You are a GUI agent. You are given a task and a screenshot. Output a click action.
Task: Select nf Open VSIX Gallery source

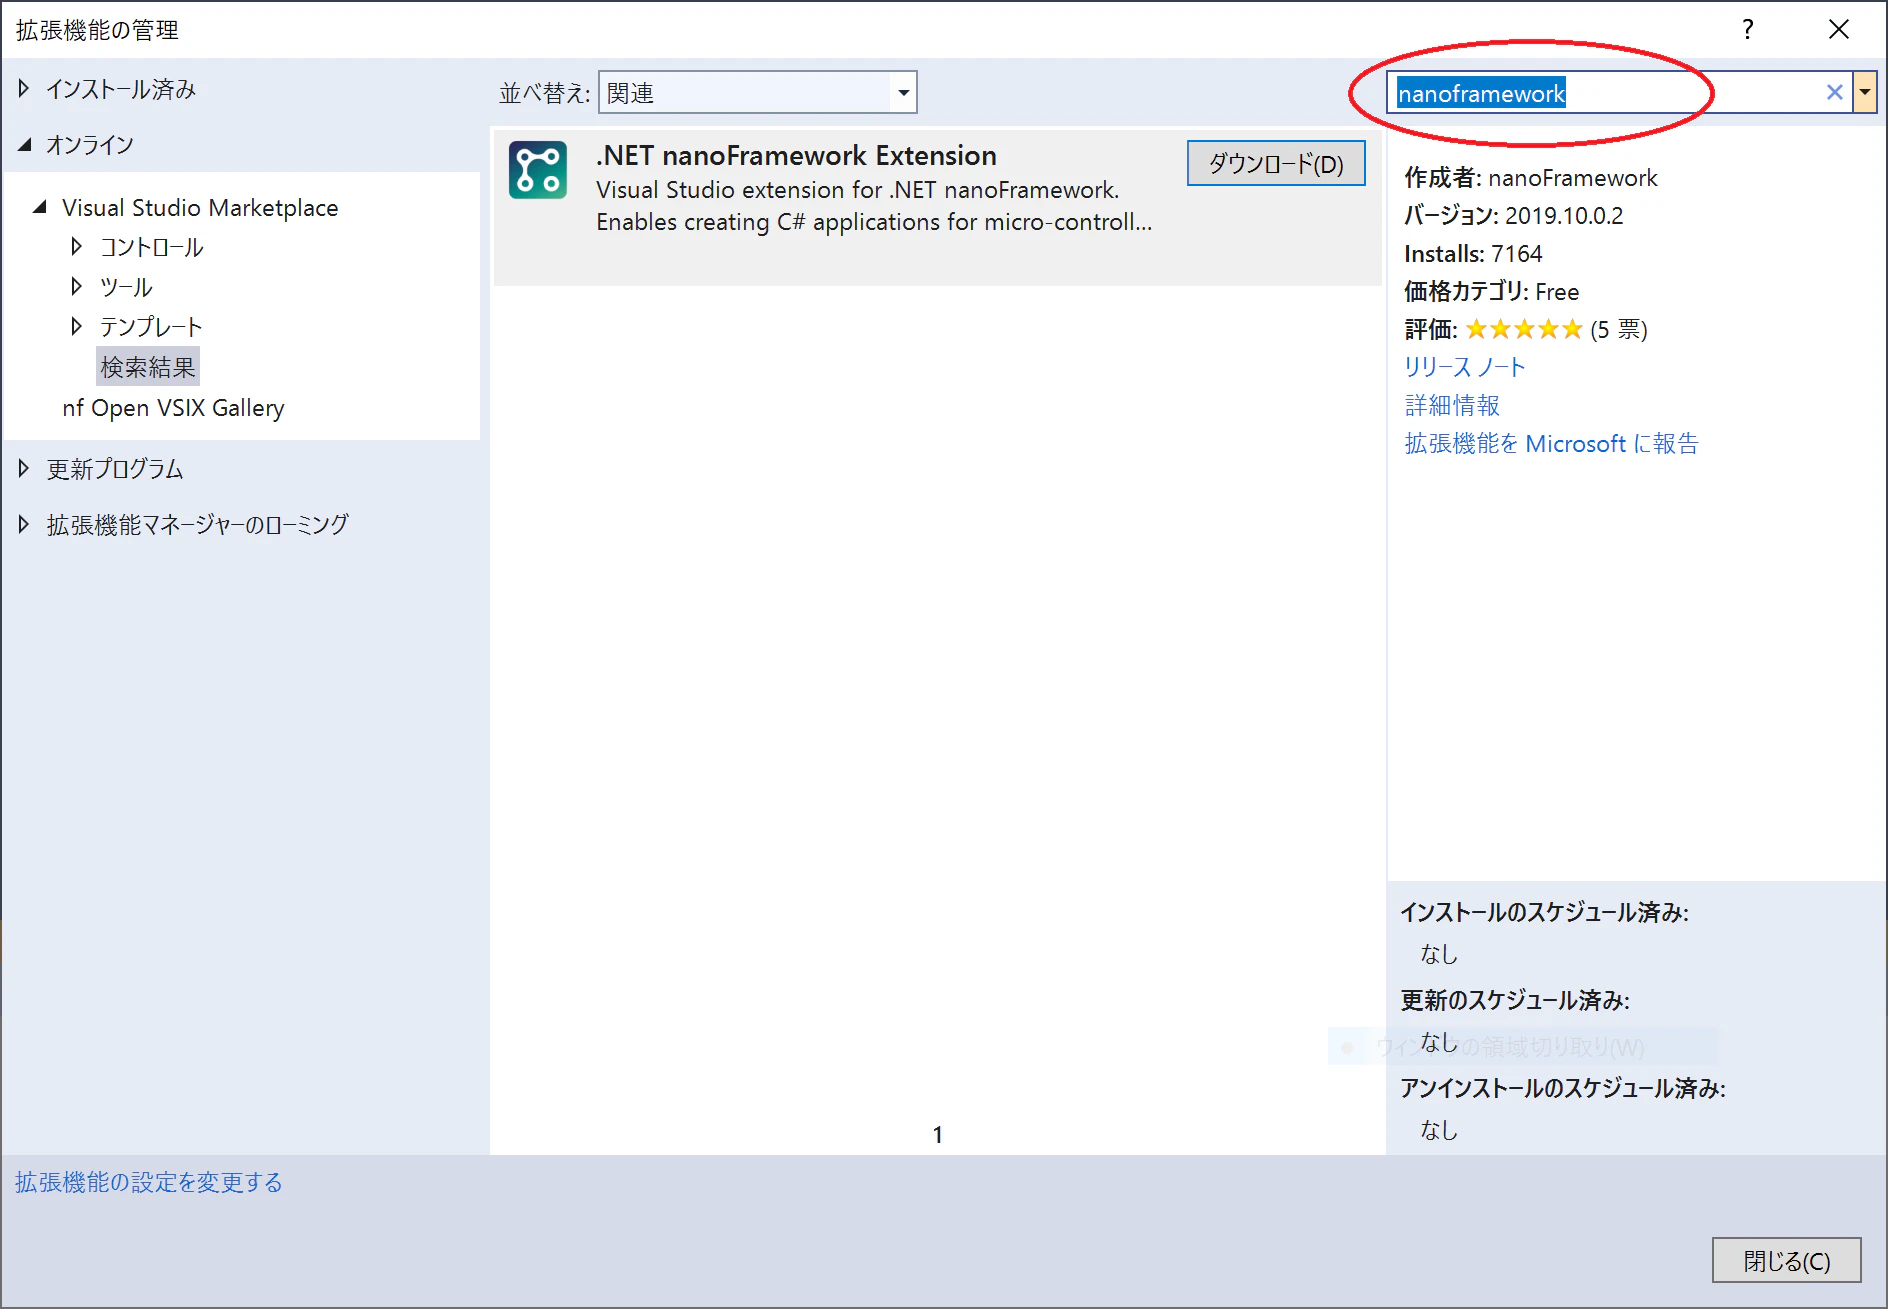coord(173,408)
